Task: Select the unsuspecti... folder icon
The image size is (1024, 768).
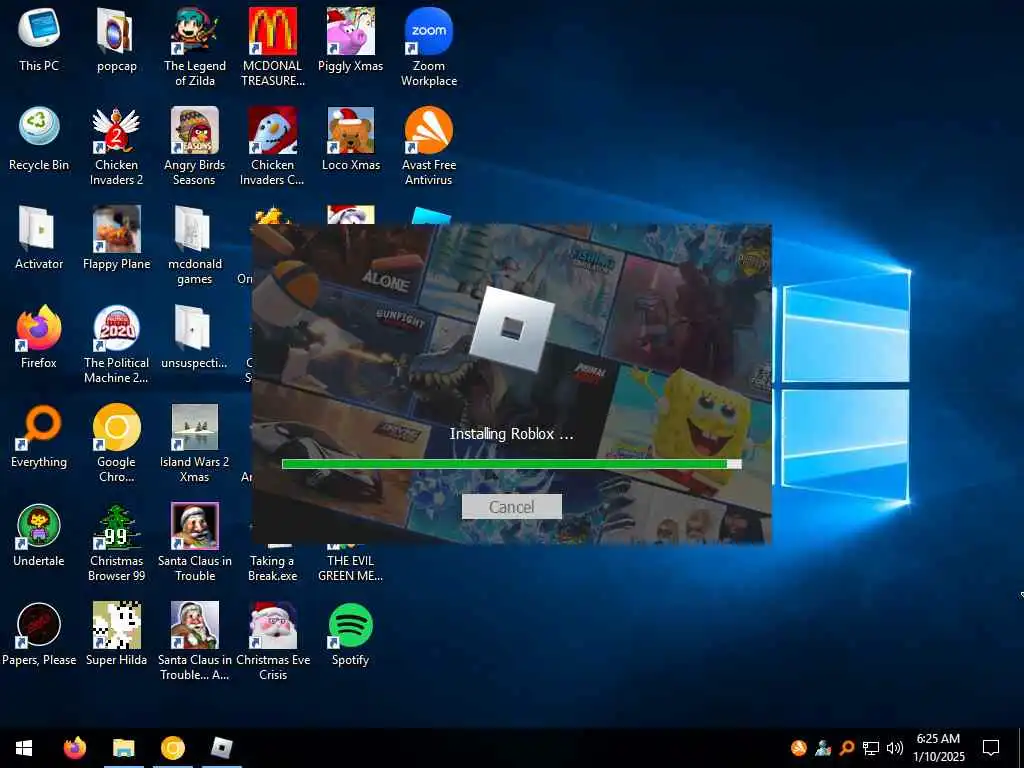Action: click(x=195, y=337)
